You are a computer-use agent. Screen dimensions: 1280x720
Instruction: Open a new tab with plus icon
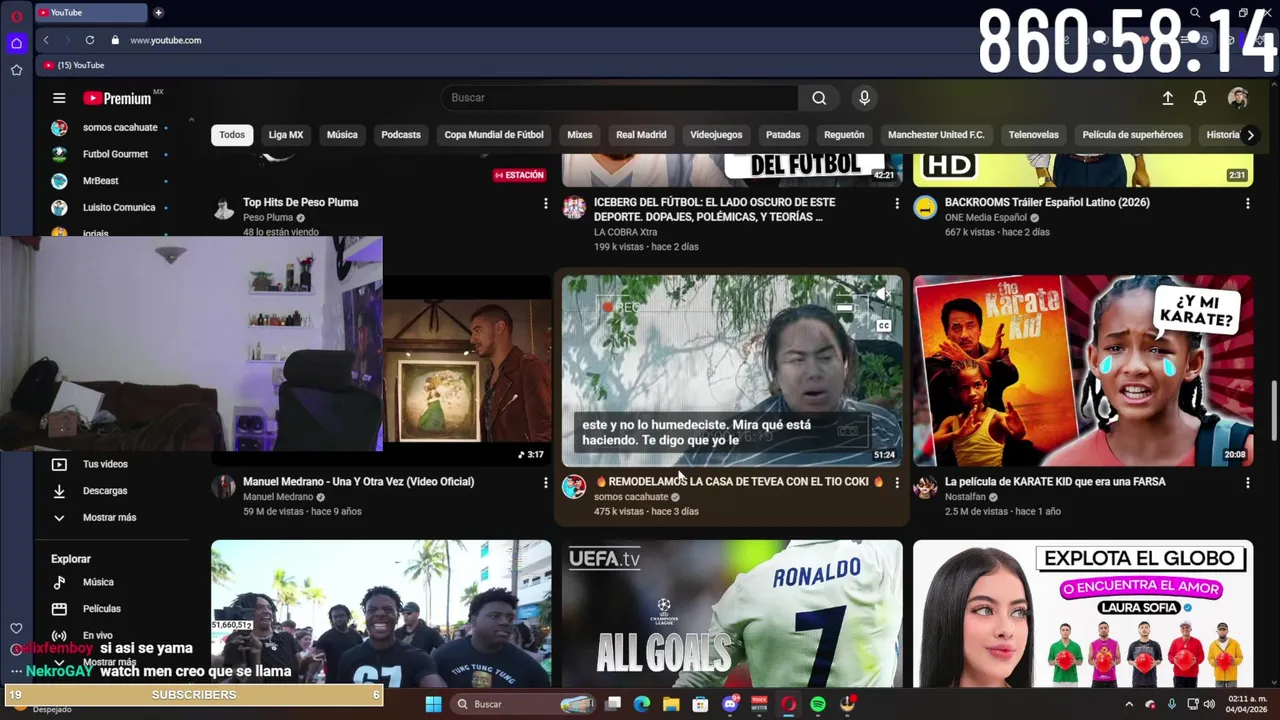click(158, 12)
